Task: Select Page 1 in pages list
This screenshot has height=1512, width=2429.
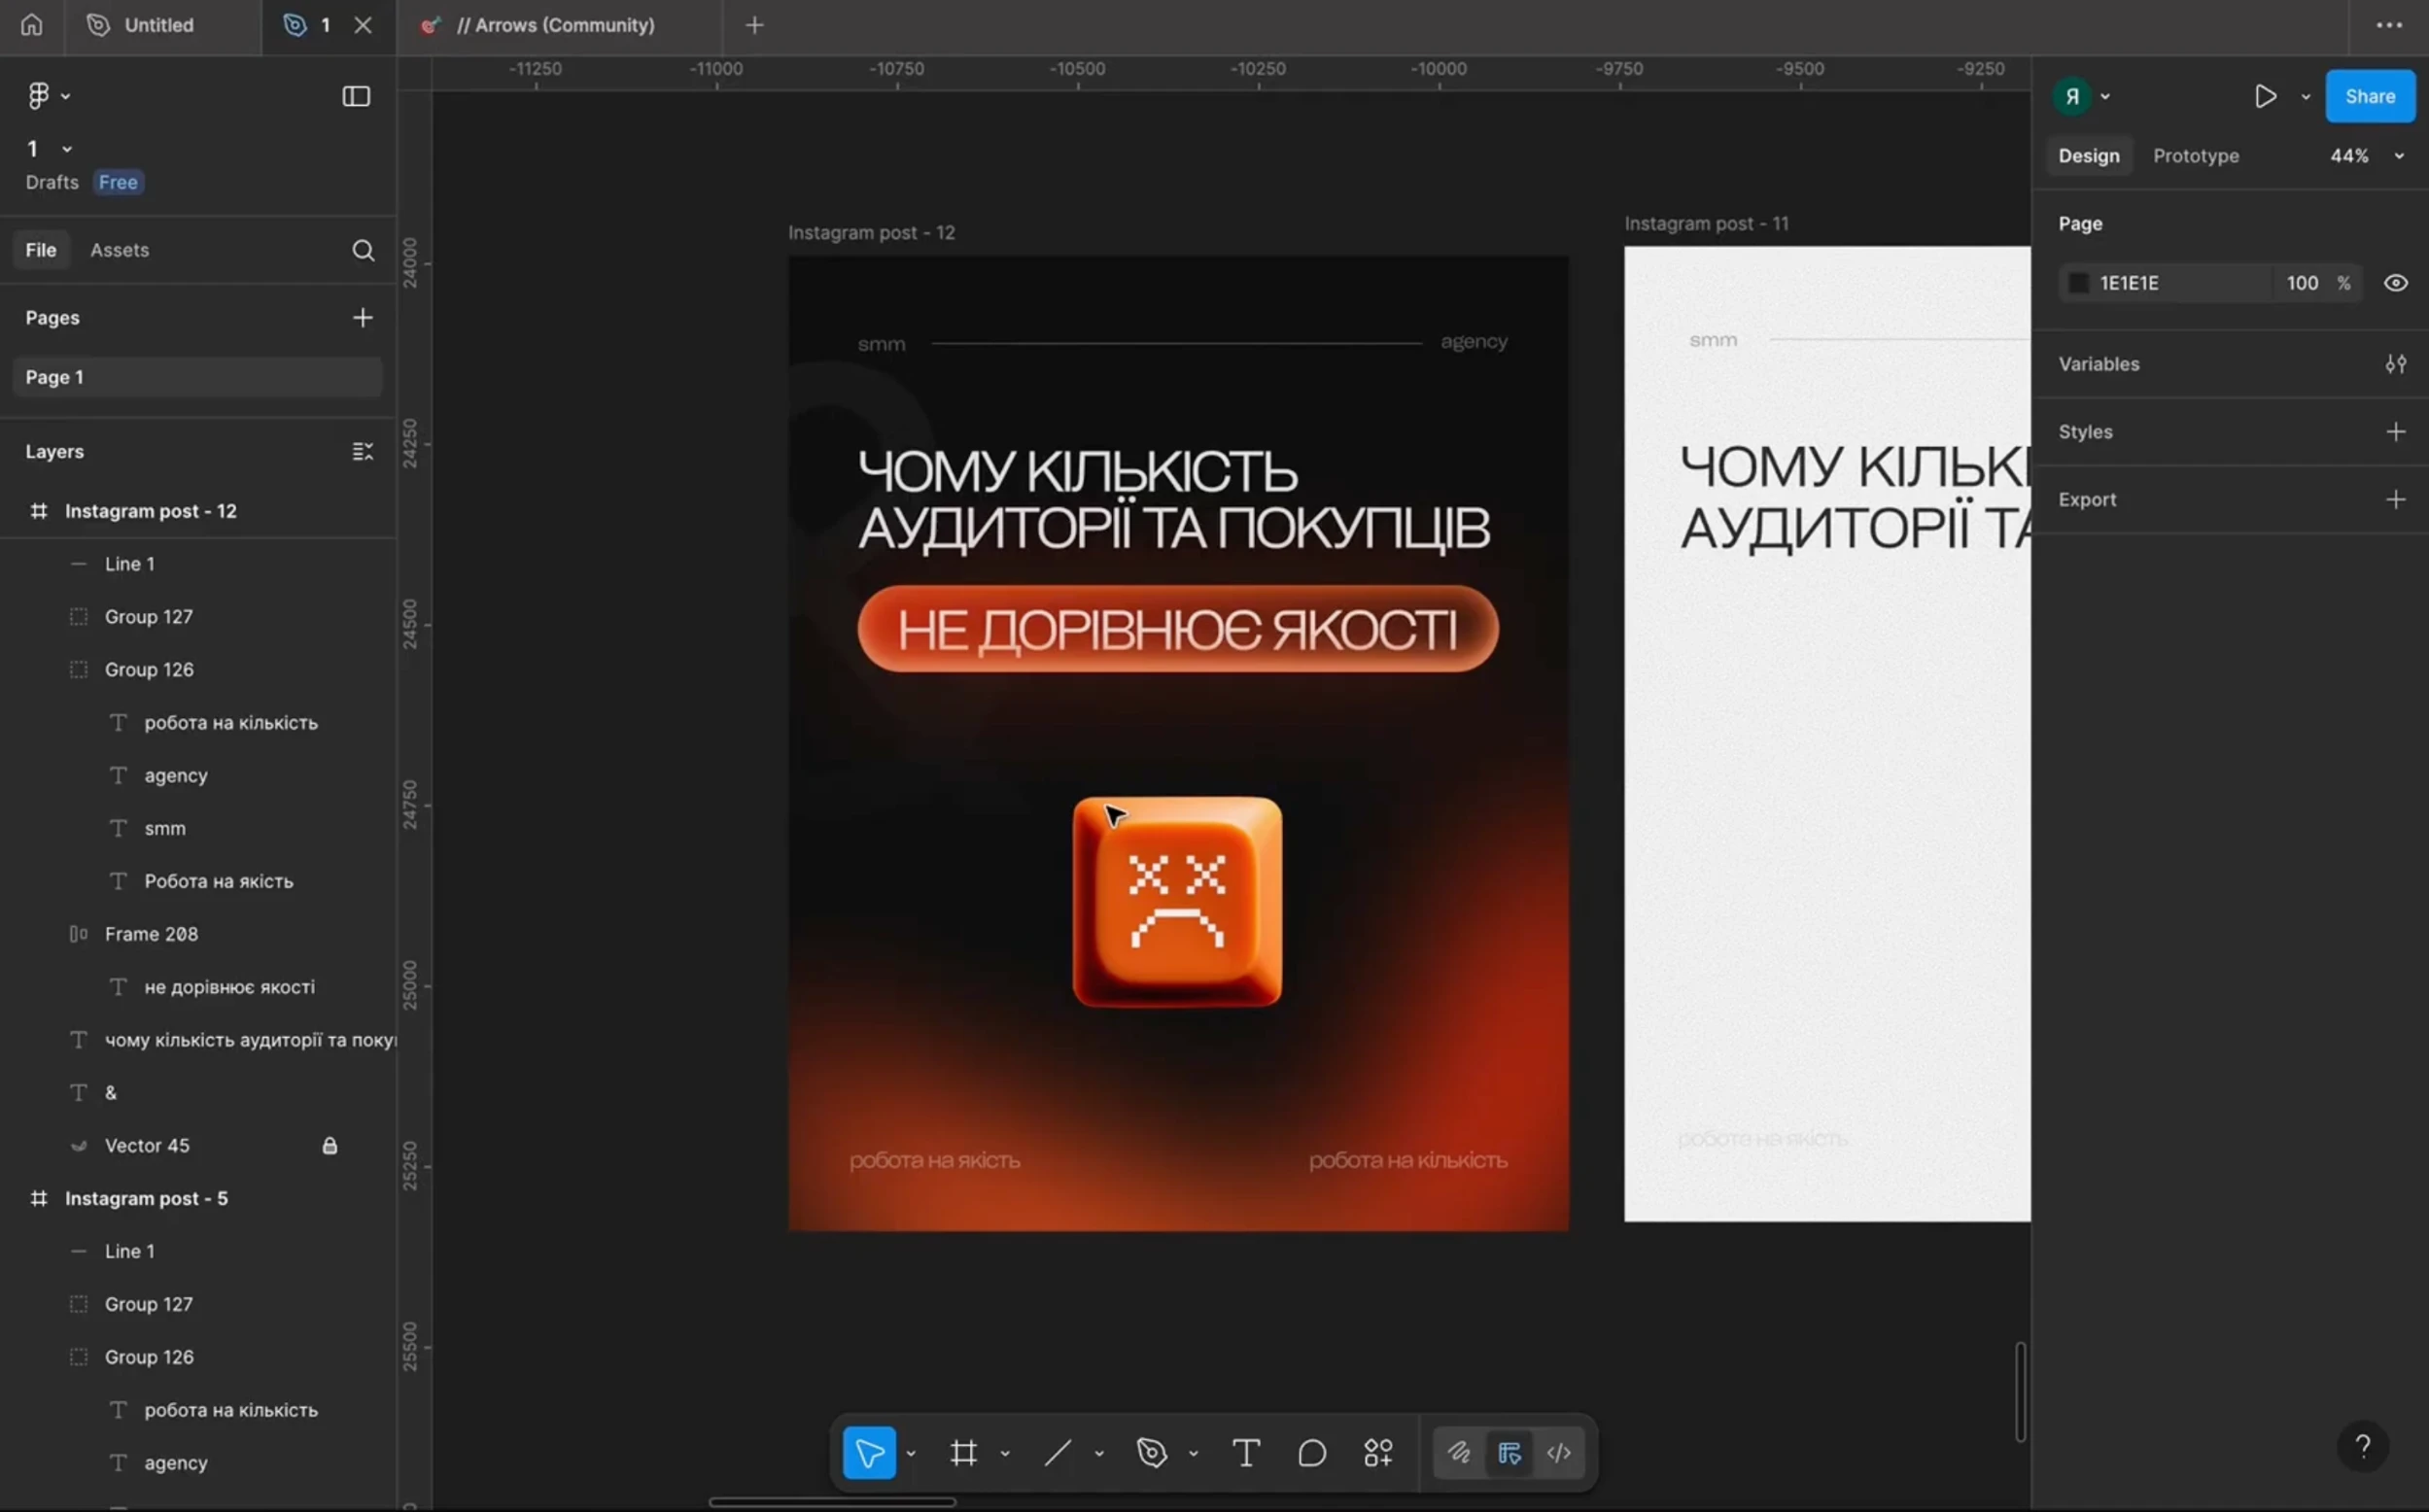Action: (197, 377)
